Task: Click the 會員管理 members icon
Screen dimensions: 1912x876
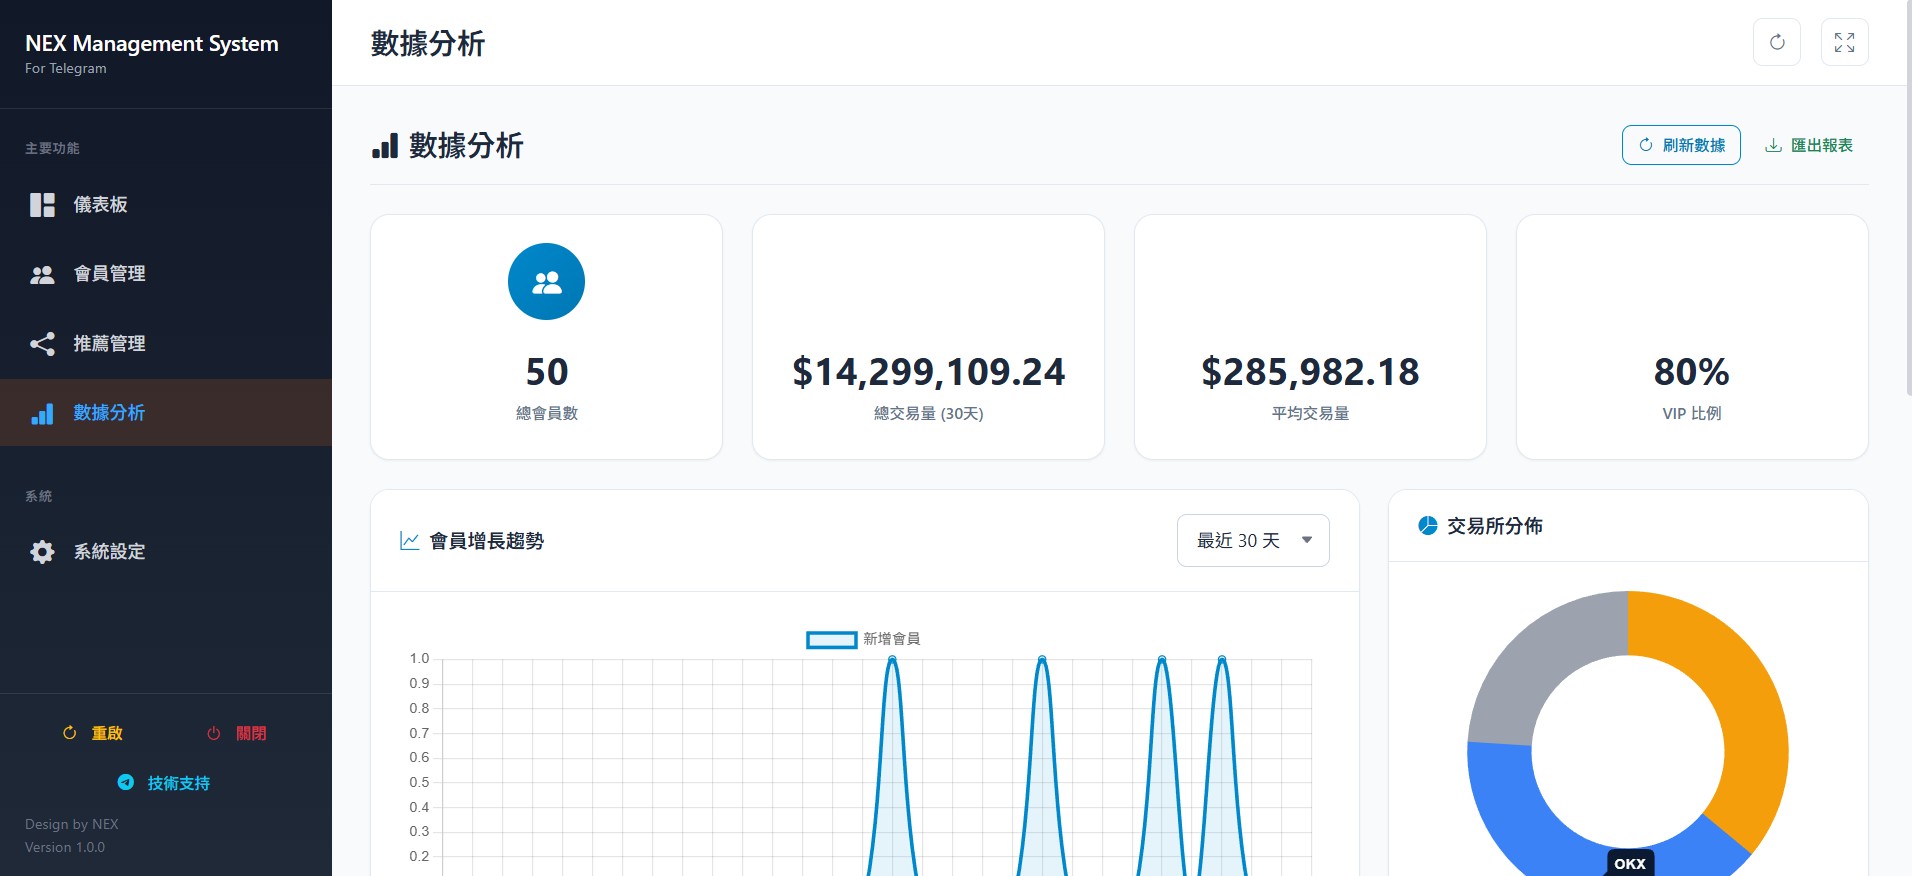Action: (42, 274)
